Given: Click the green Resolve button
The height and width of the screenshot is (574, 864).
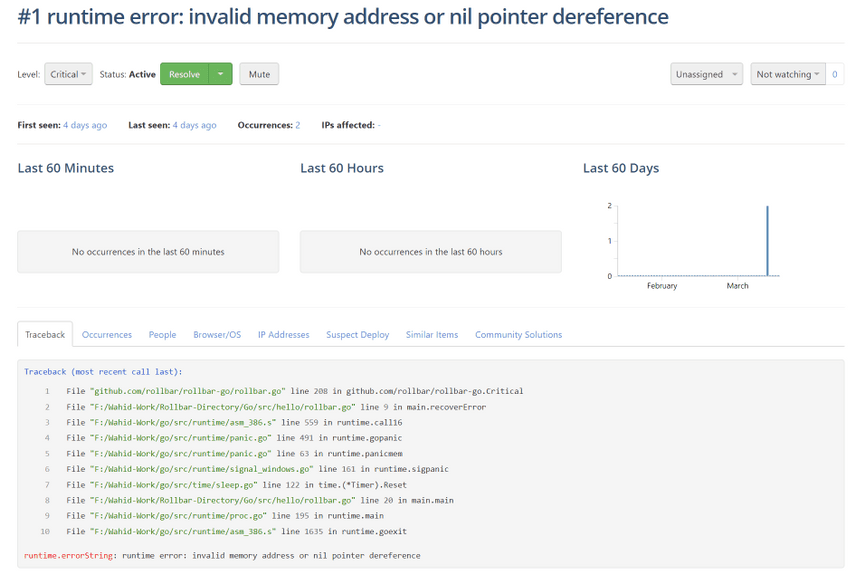Looking at the screenshot, I should (x=185, y=74).
